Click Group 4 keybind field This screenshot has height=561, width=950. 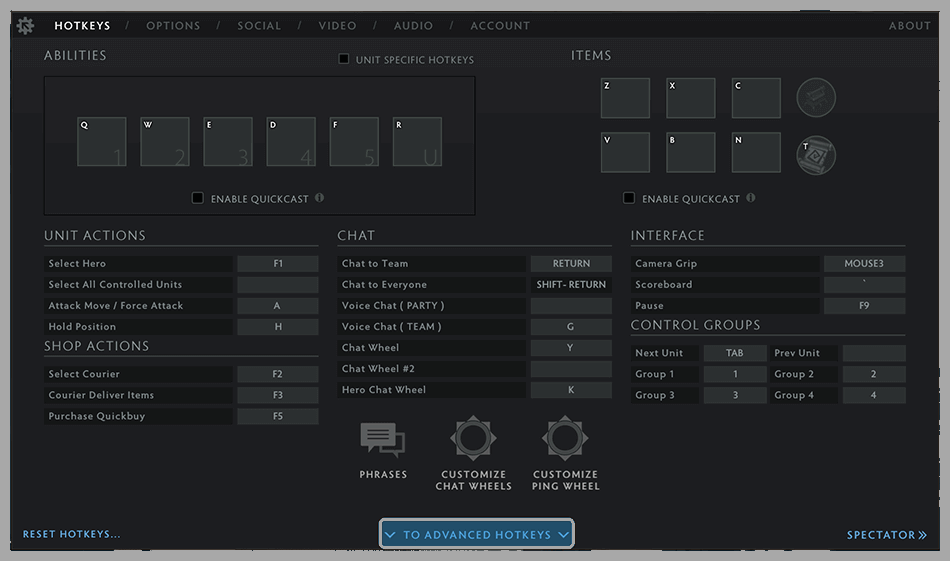coord(874,395)
